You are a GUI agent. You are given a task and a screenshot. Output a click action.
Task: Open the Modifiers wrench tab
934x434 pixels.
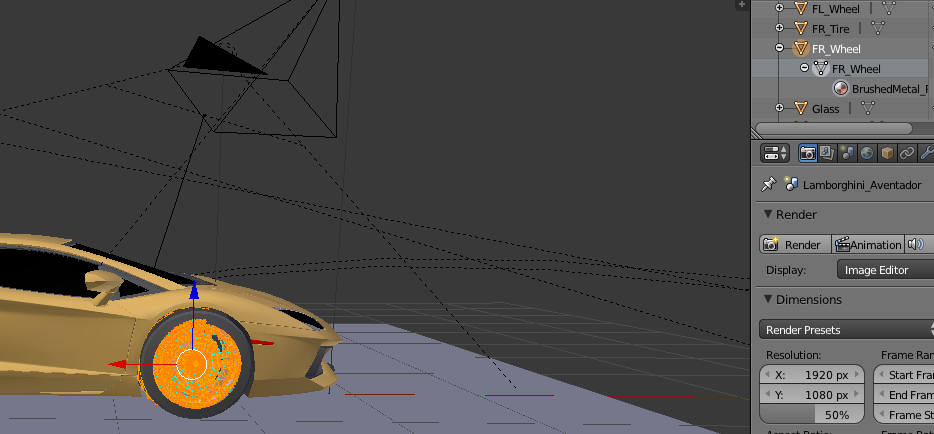point(926,153)
